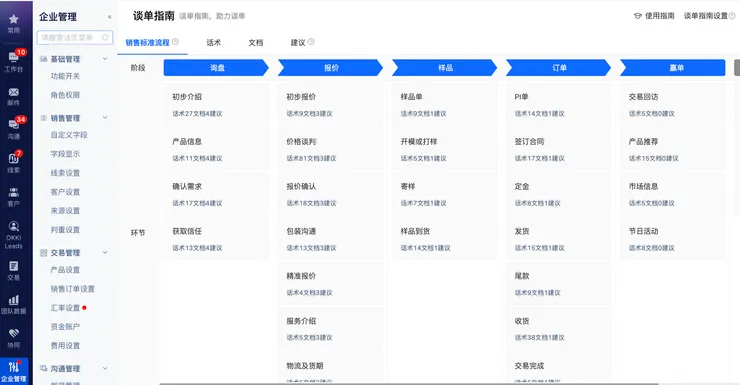Image resolution: width=740 pixels, height=385 pixels.
Task: Open 线索设置 menu item
Action: (65, 173)
